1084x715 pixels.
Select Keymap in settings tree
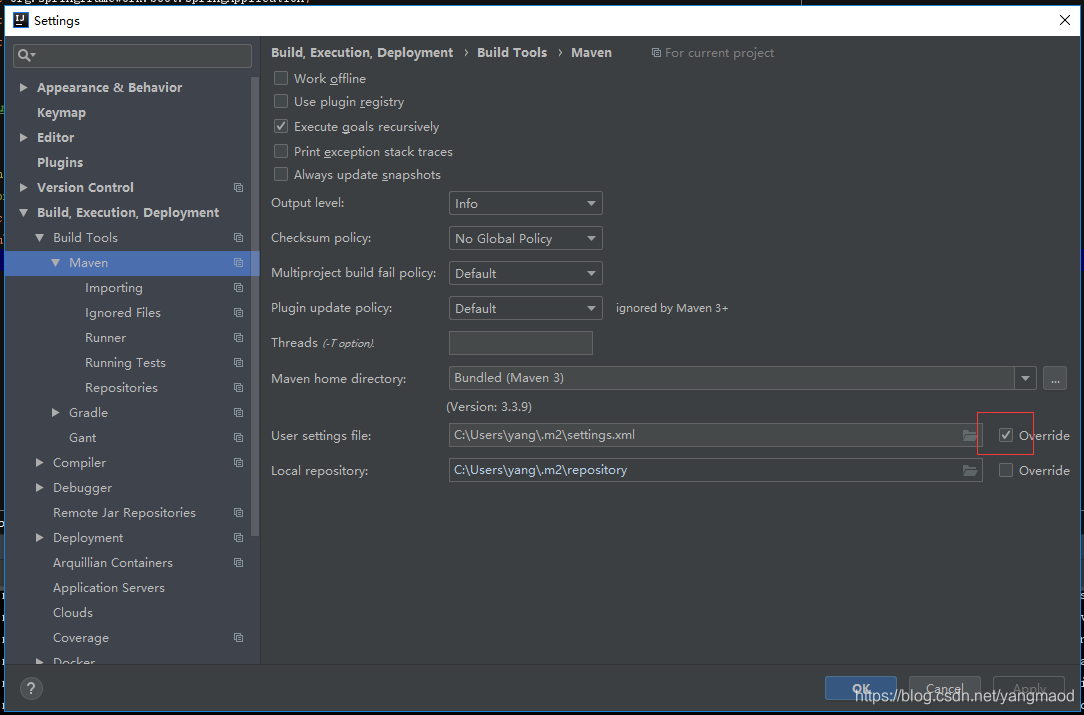click(x=62, y=113)
